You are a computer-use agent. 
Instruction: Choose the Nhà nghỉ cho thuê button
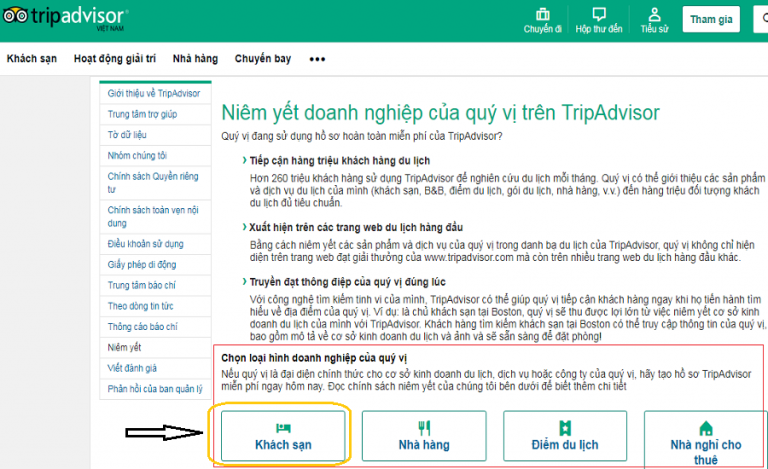pyautogui.click(x=705, y=439)
